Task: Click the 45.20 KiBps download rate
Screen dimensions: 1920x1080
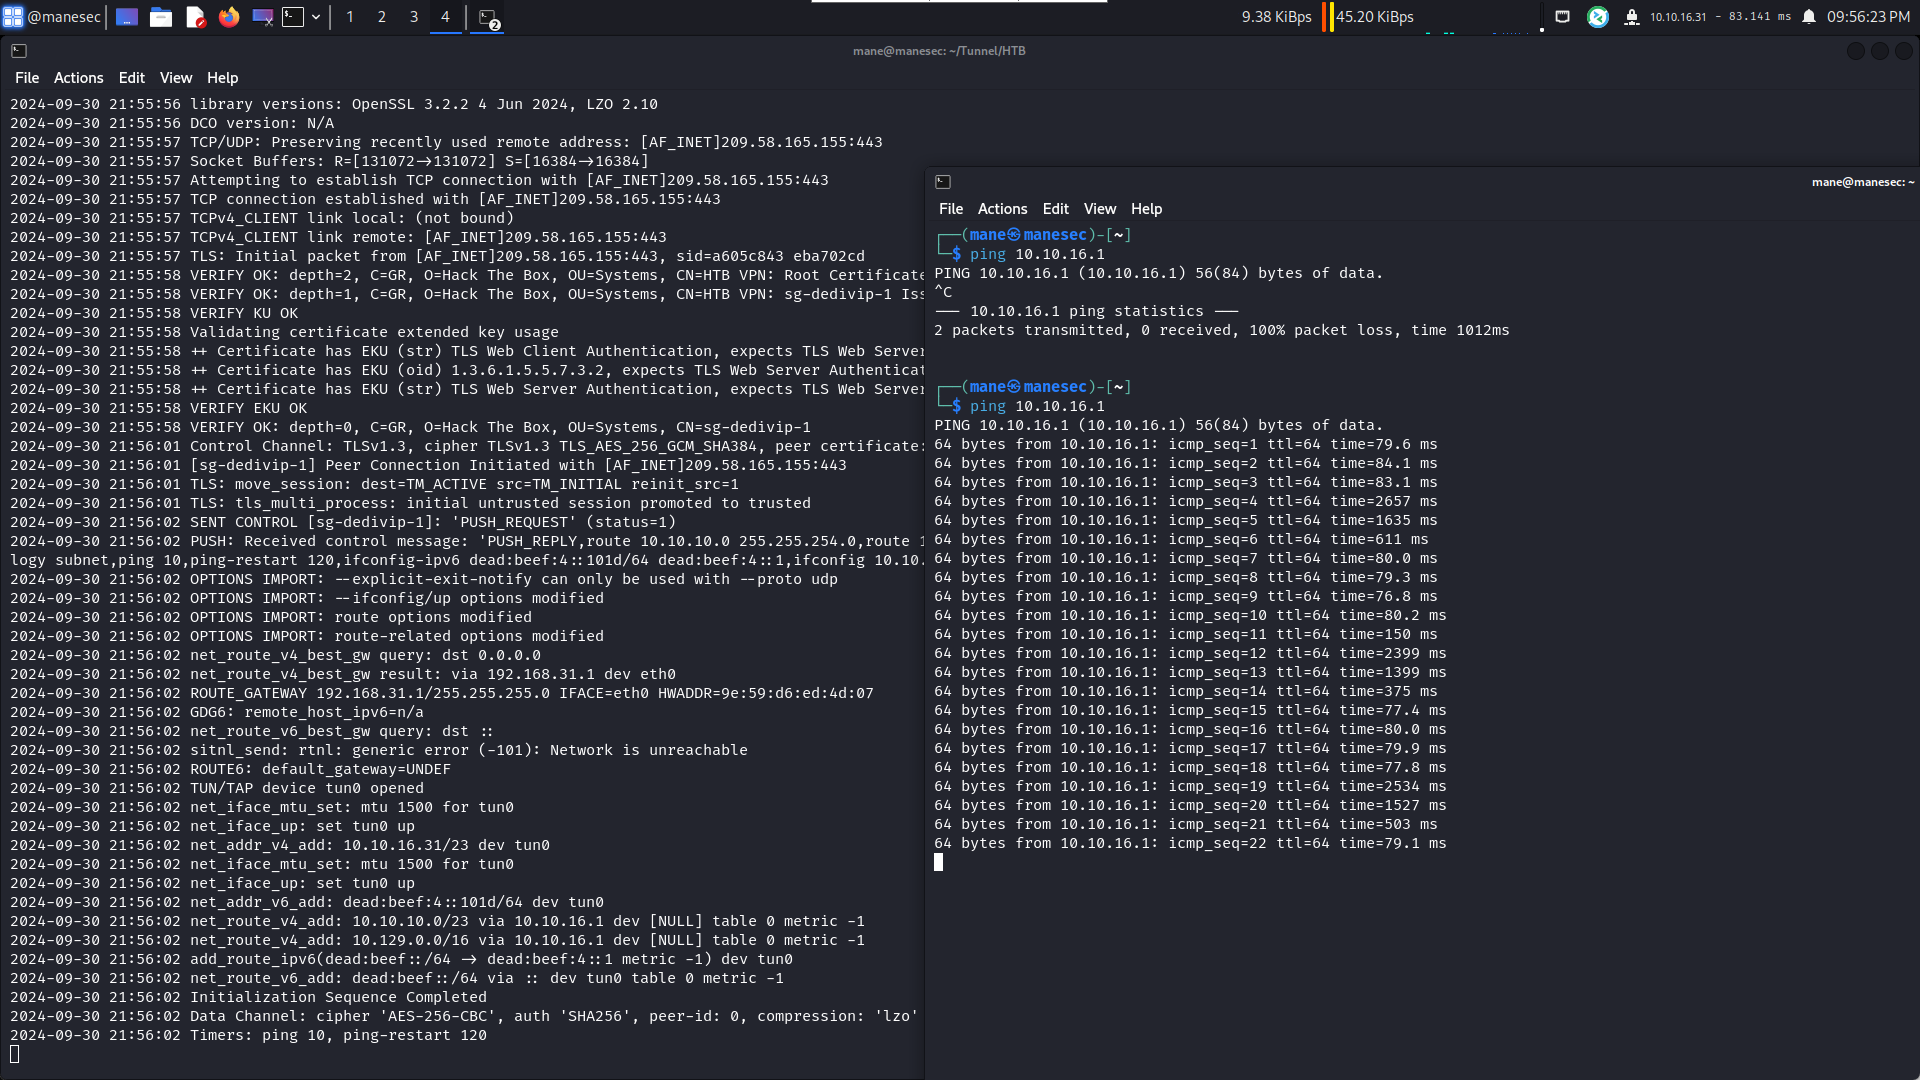Action: 1375,17
